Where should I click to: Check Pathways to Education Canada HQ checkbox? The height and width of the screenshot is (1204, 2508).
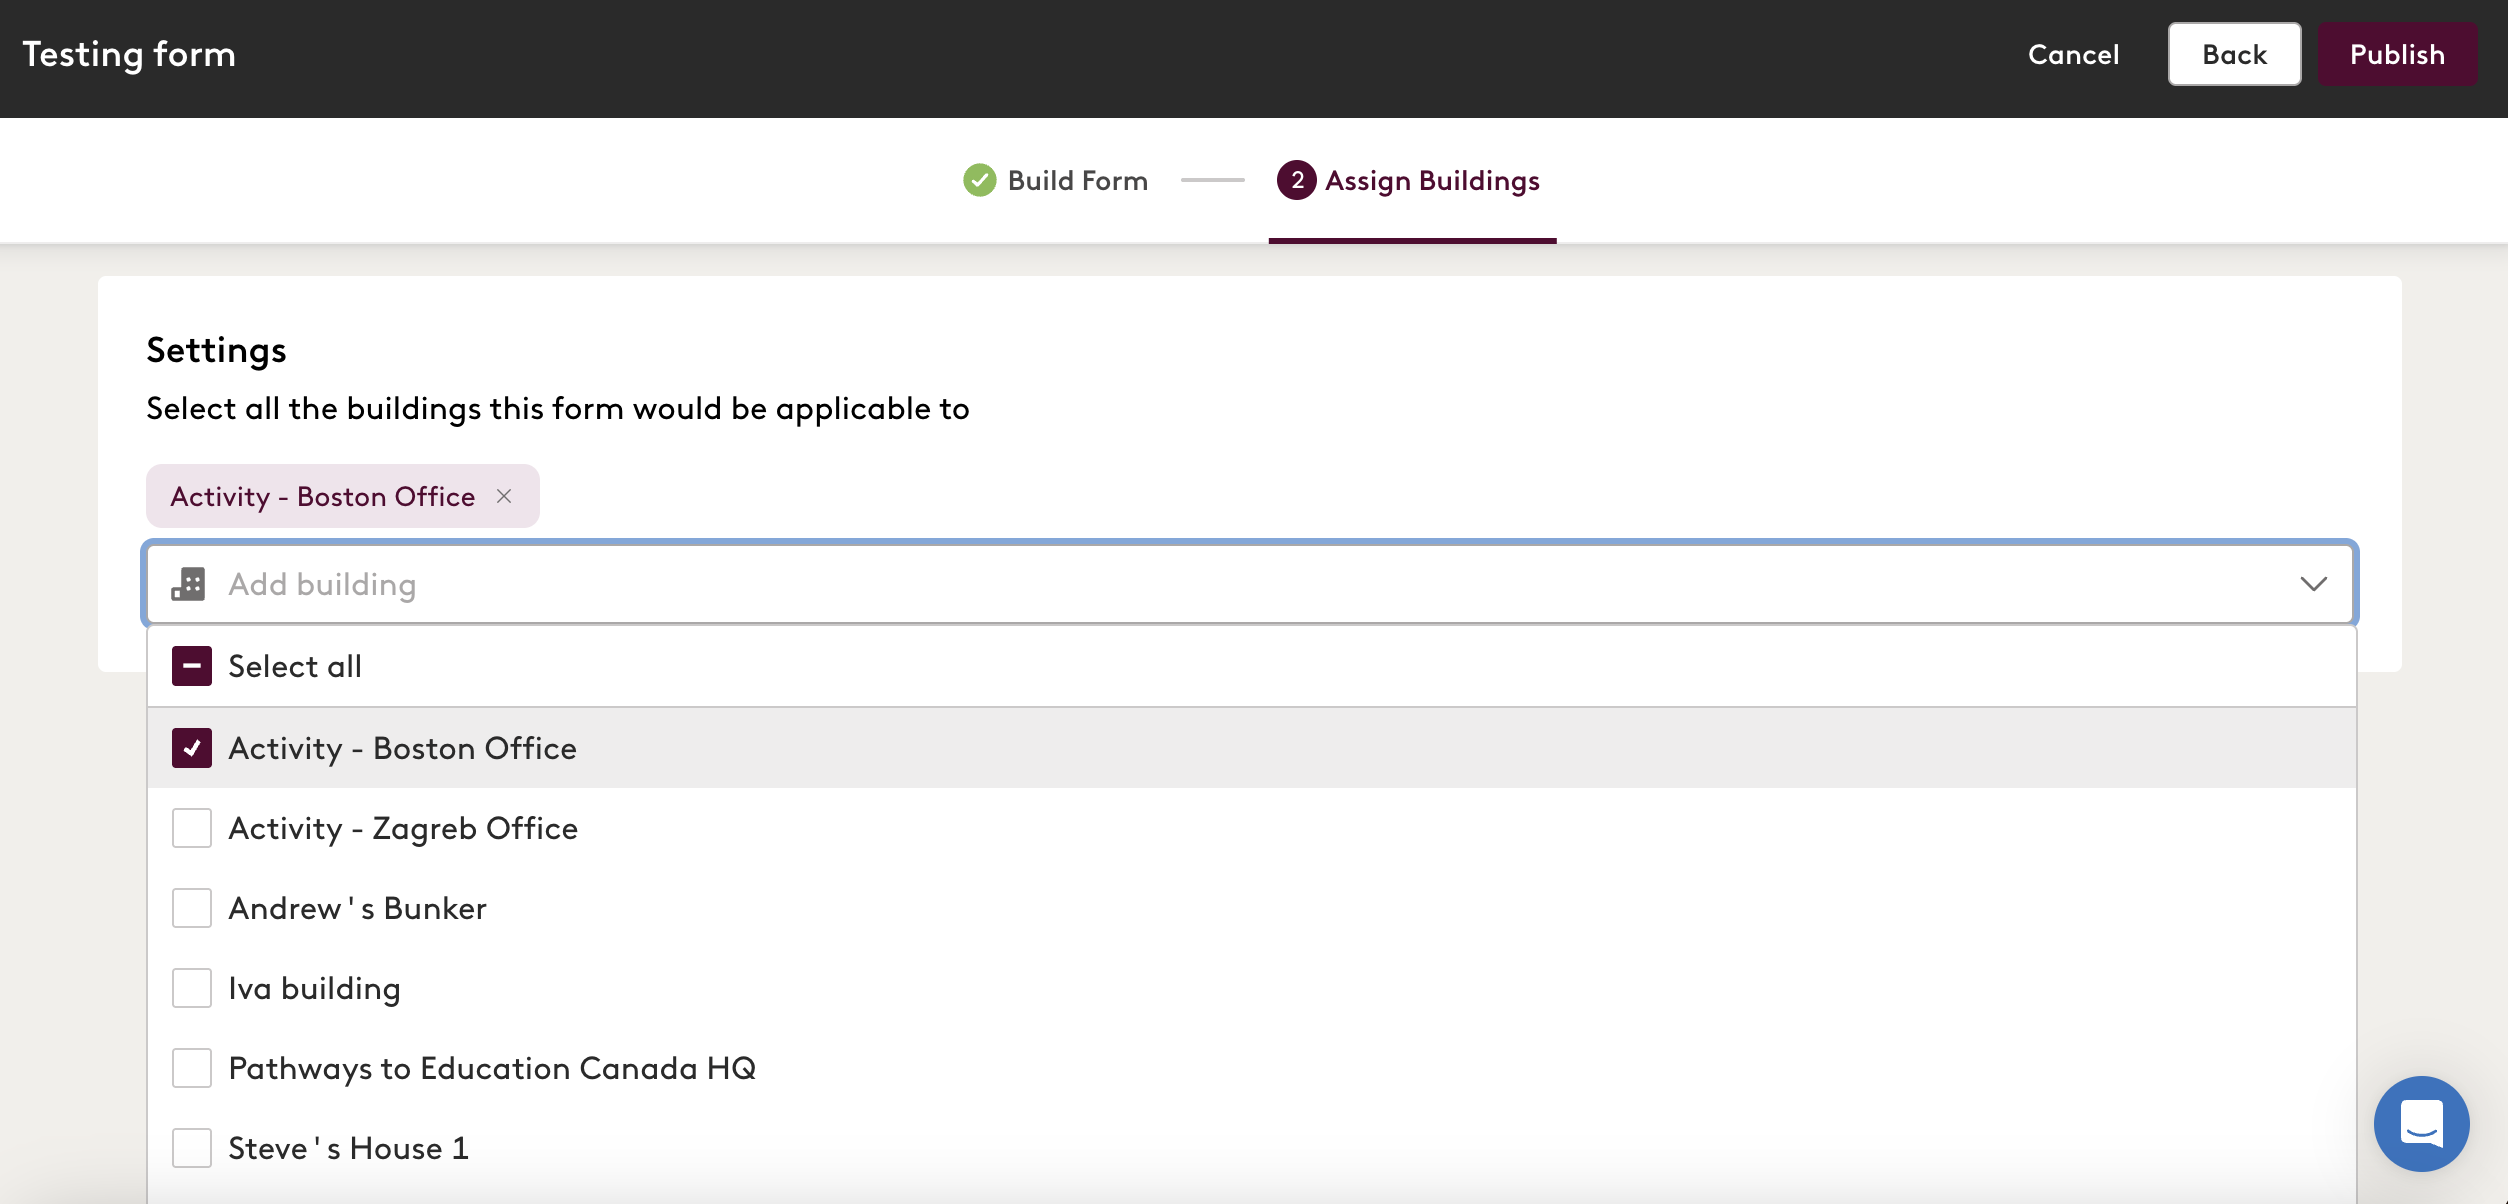click(x=192, y=1068)
